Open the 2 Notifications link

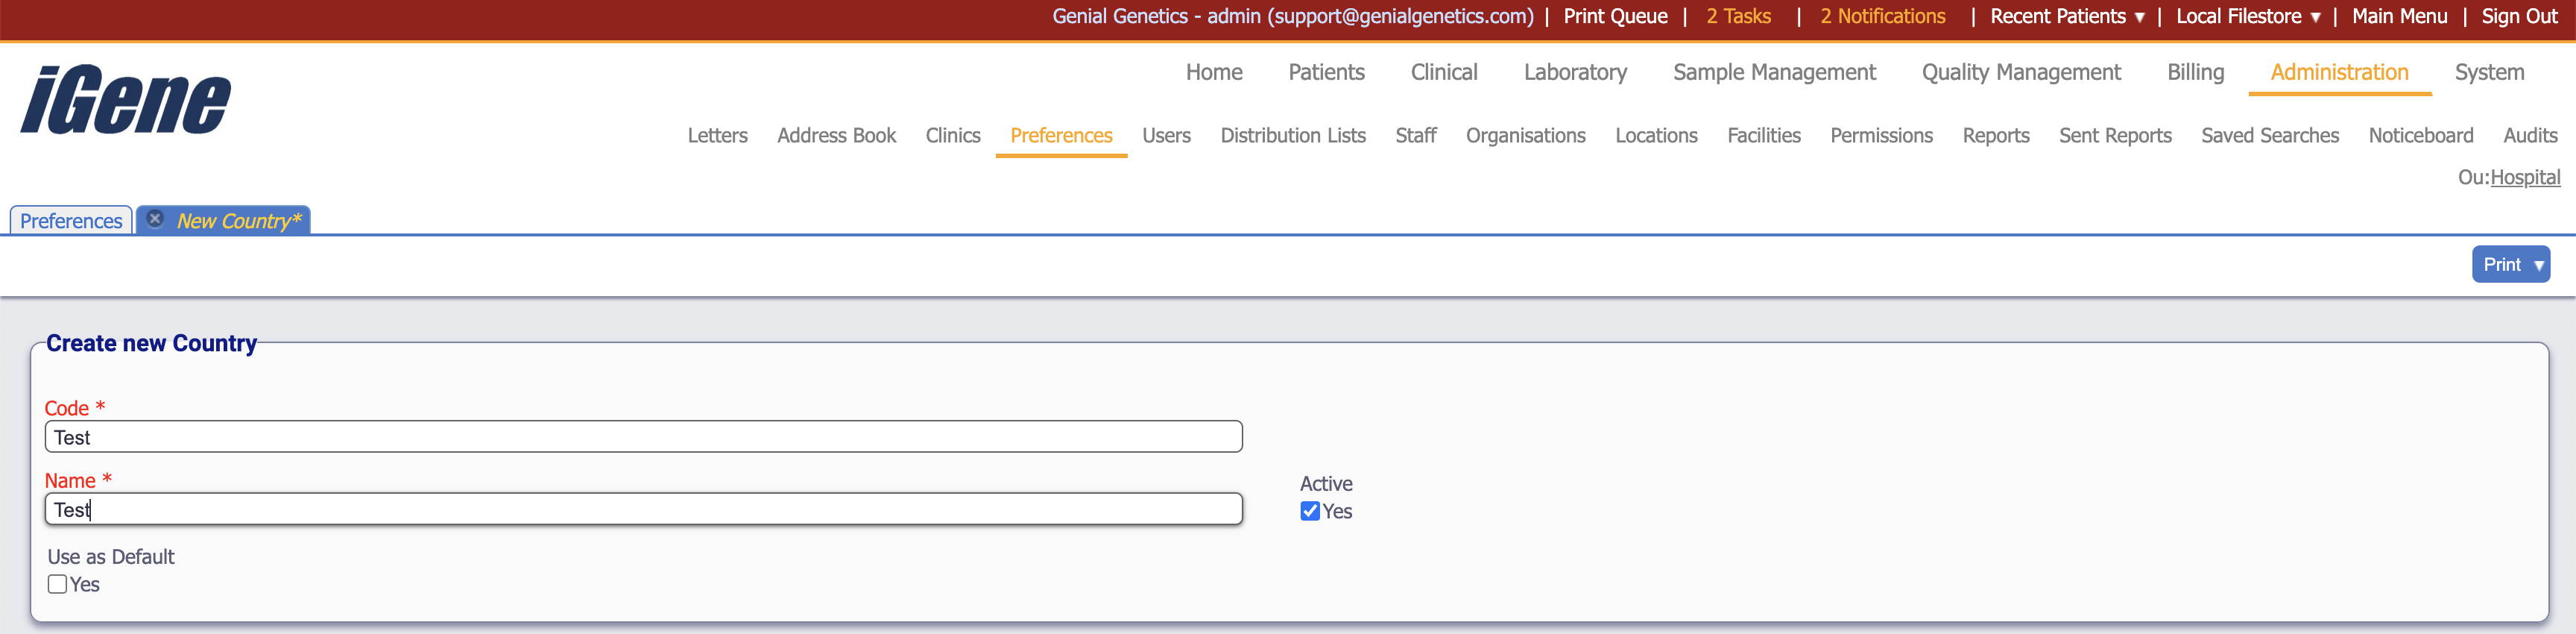[1882, 17]
